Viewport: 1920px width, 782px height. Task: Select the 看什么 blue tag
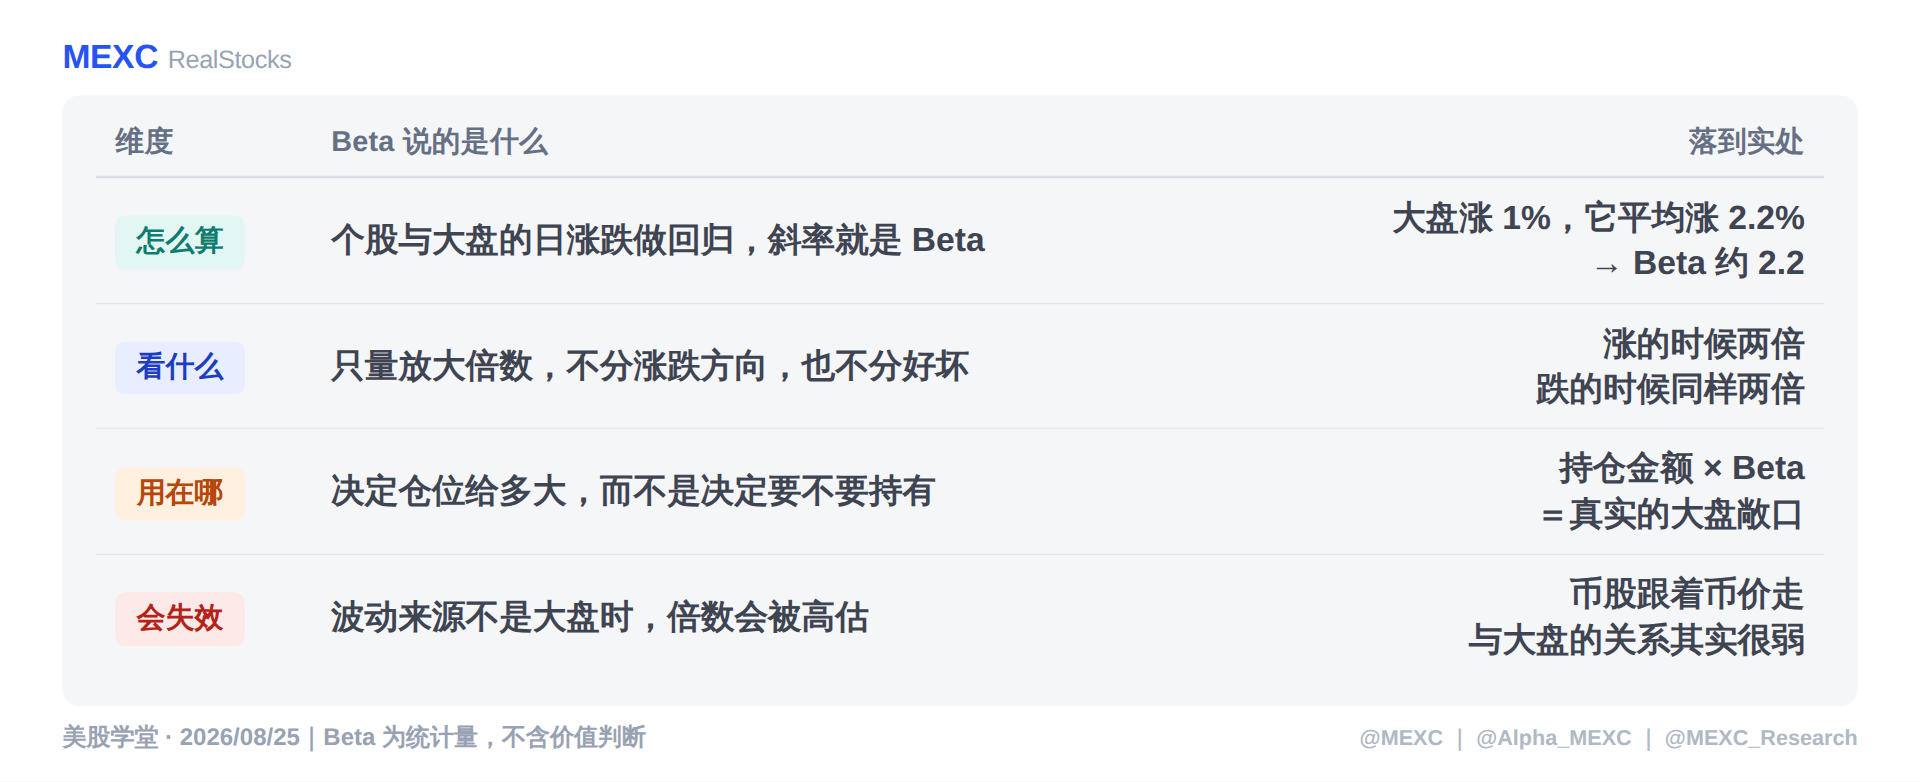pyautogui.click(x=180, y=367)
